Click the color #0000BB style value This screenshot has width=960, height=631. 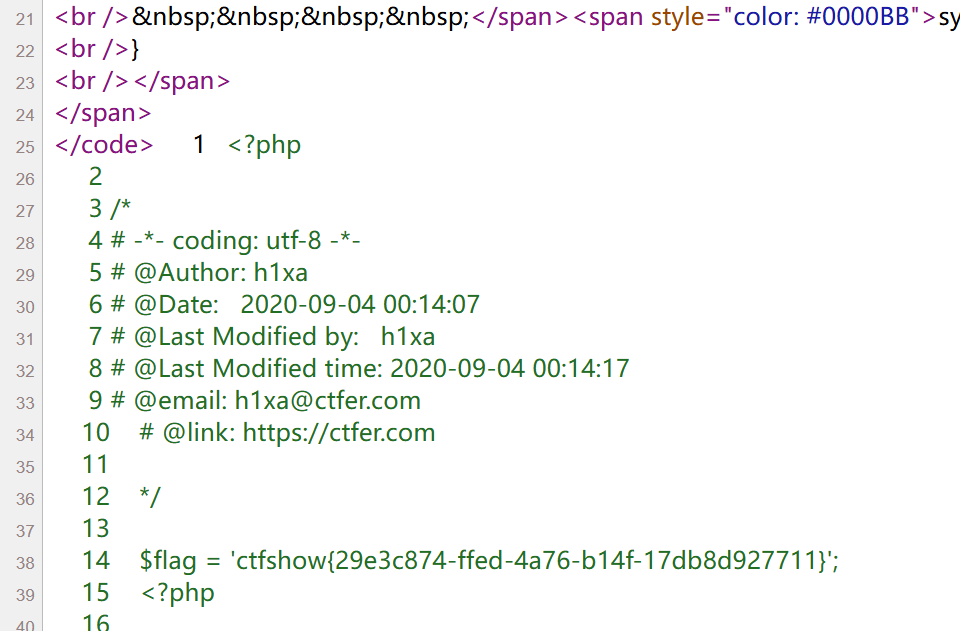[x=821, y=17]
